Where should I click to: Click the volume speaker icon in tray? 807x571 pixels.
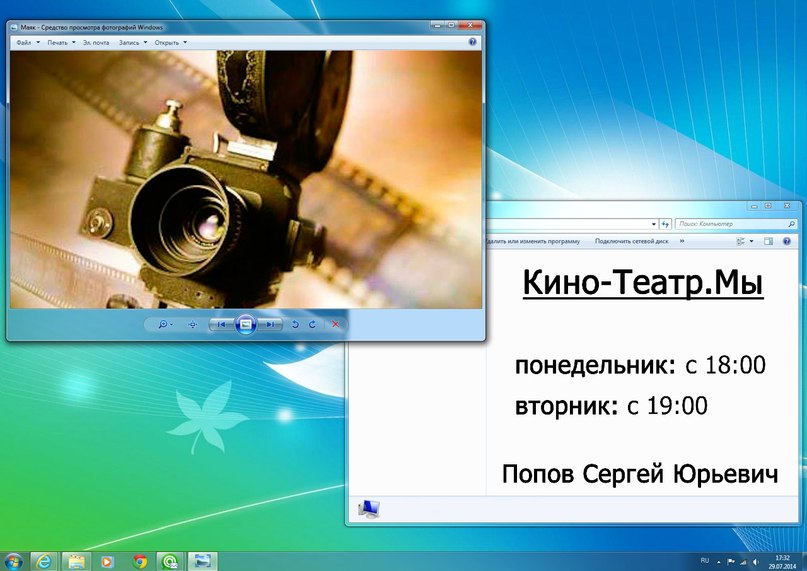pyautogui.click(x=756, y=562)
